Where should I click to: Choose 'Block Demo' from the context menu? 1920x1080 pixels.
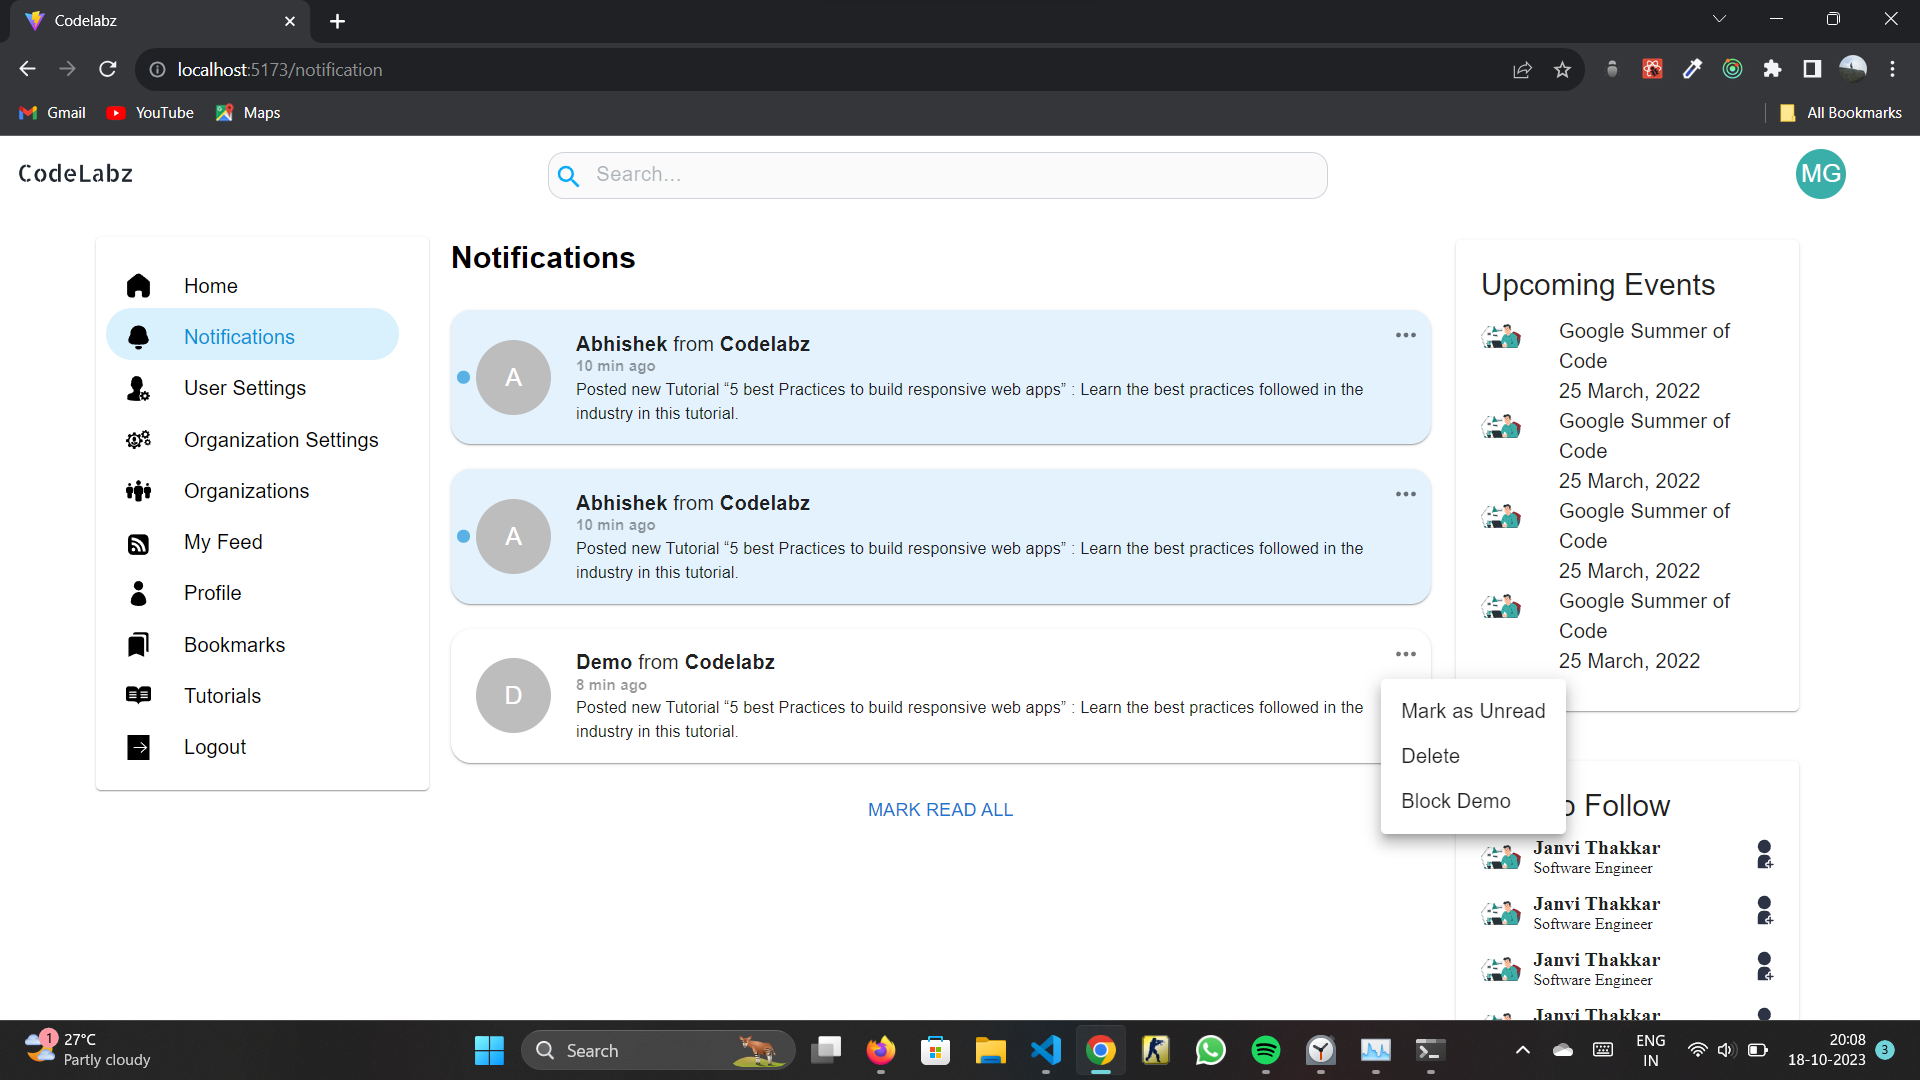point(1455,801)
